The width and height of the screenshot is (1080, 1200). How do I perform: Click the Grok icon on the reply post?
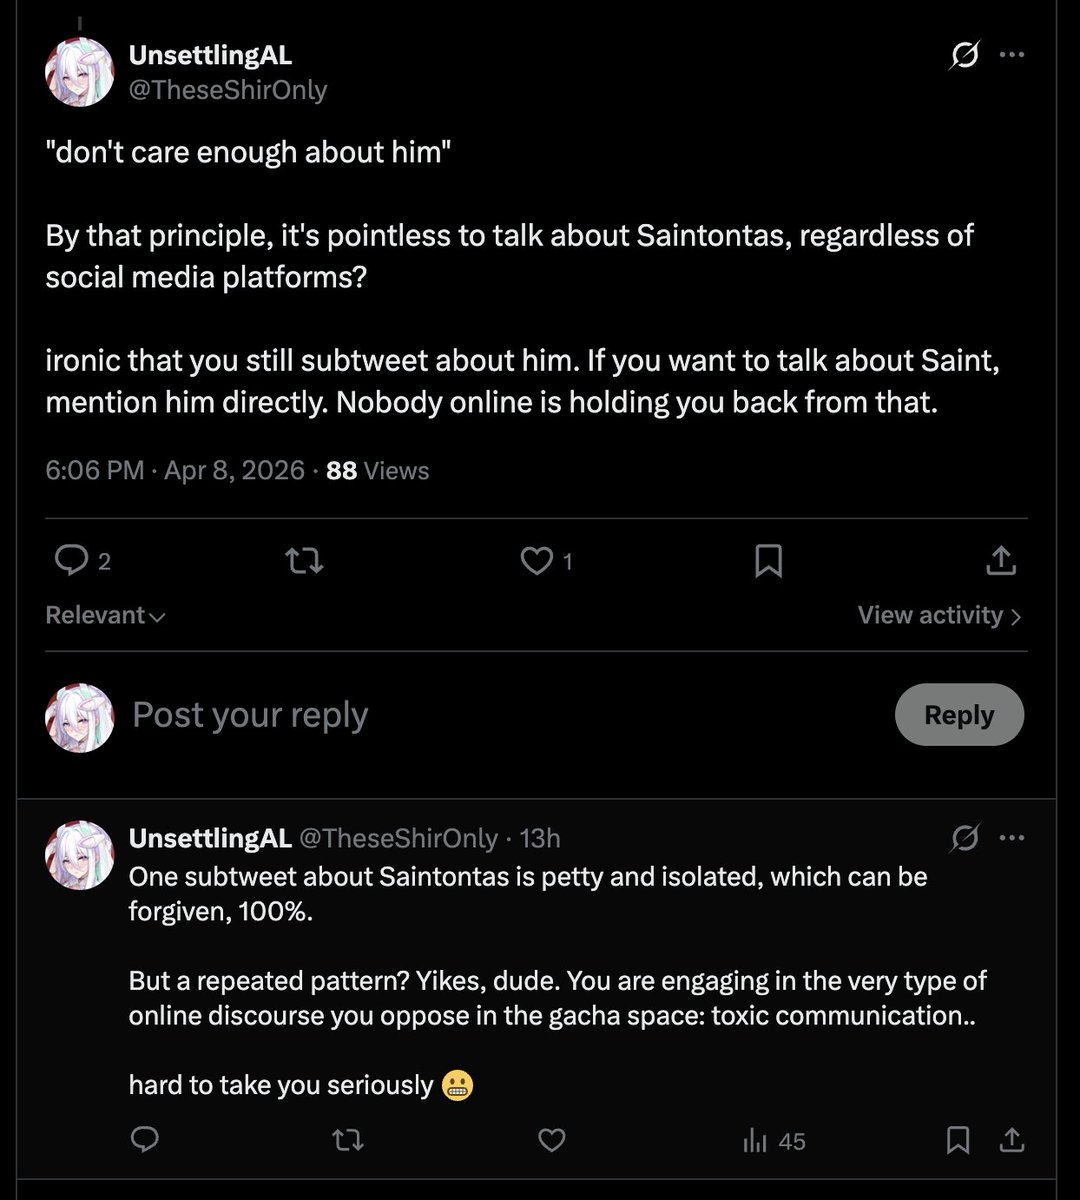pyautogui.click(x=964, y=837)
